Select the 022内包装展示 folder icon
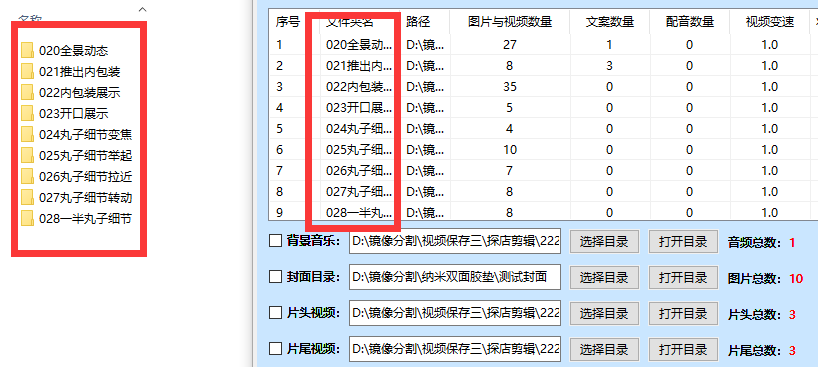Viewport: 818px width, 367px height. (28, 93)
